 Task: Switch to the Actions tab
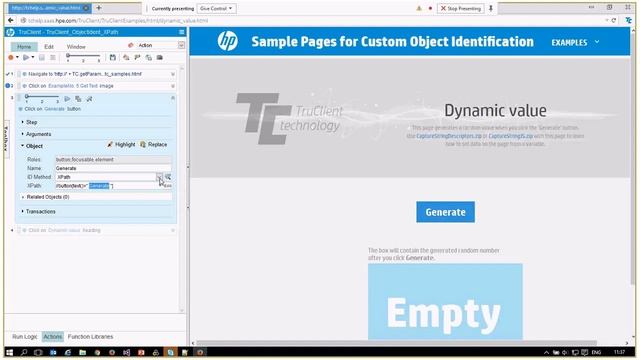(53, 337)
